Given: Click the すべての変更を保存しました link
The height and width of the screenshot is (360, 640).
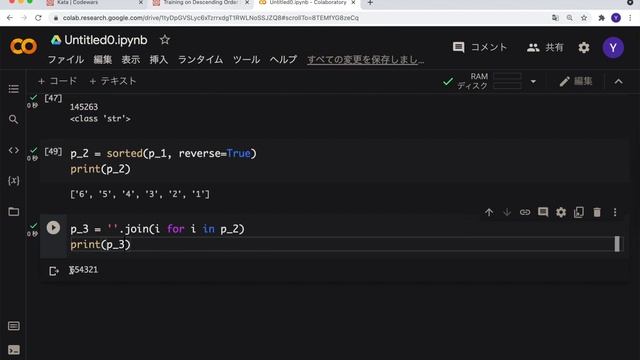Looking at the screenshot, I should tap(365, 60).
